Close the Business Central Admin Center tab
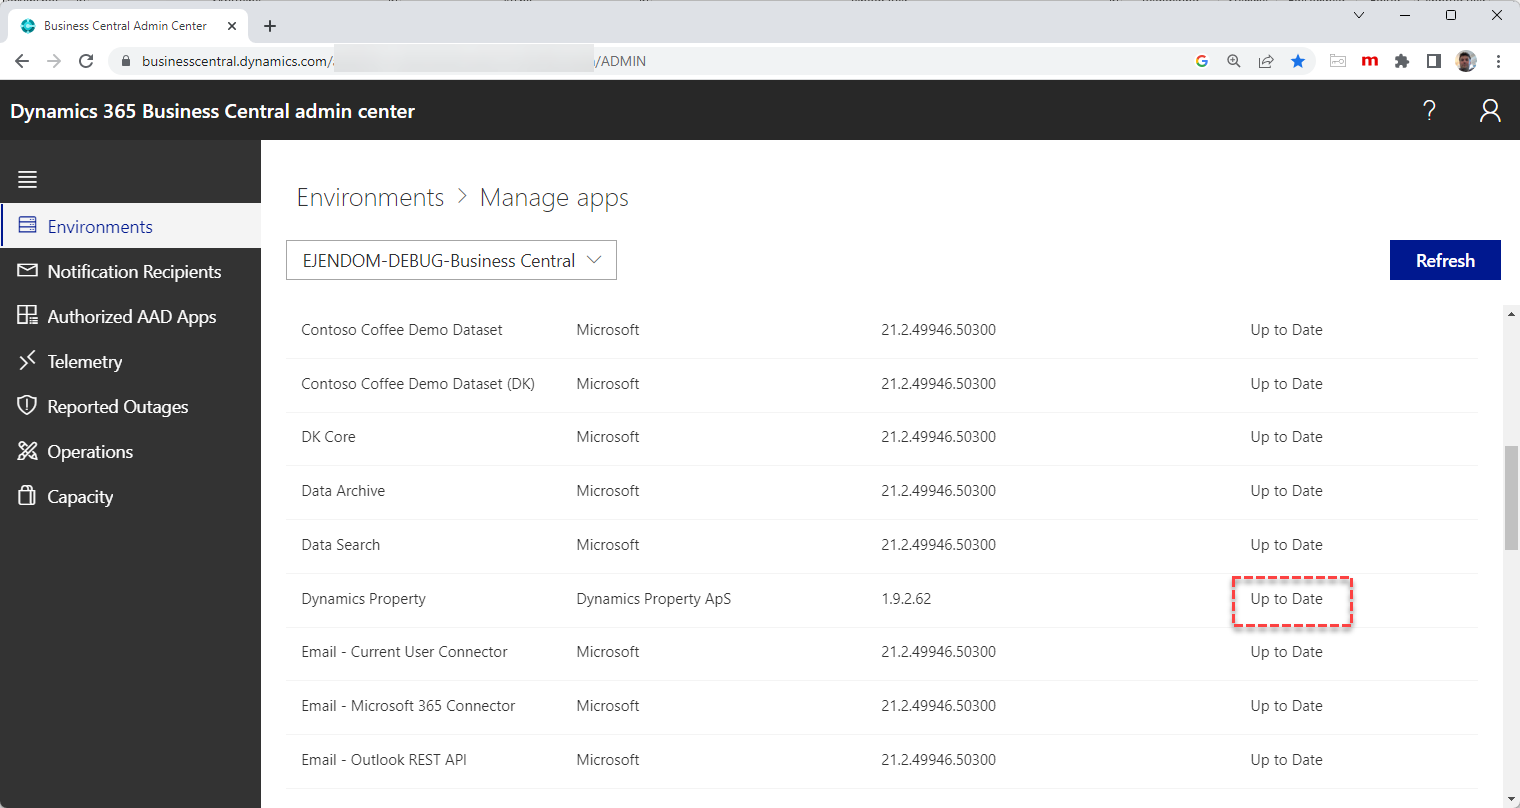This screenshot has width=1520, height=808. point(232,26)
